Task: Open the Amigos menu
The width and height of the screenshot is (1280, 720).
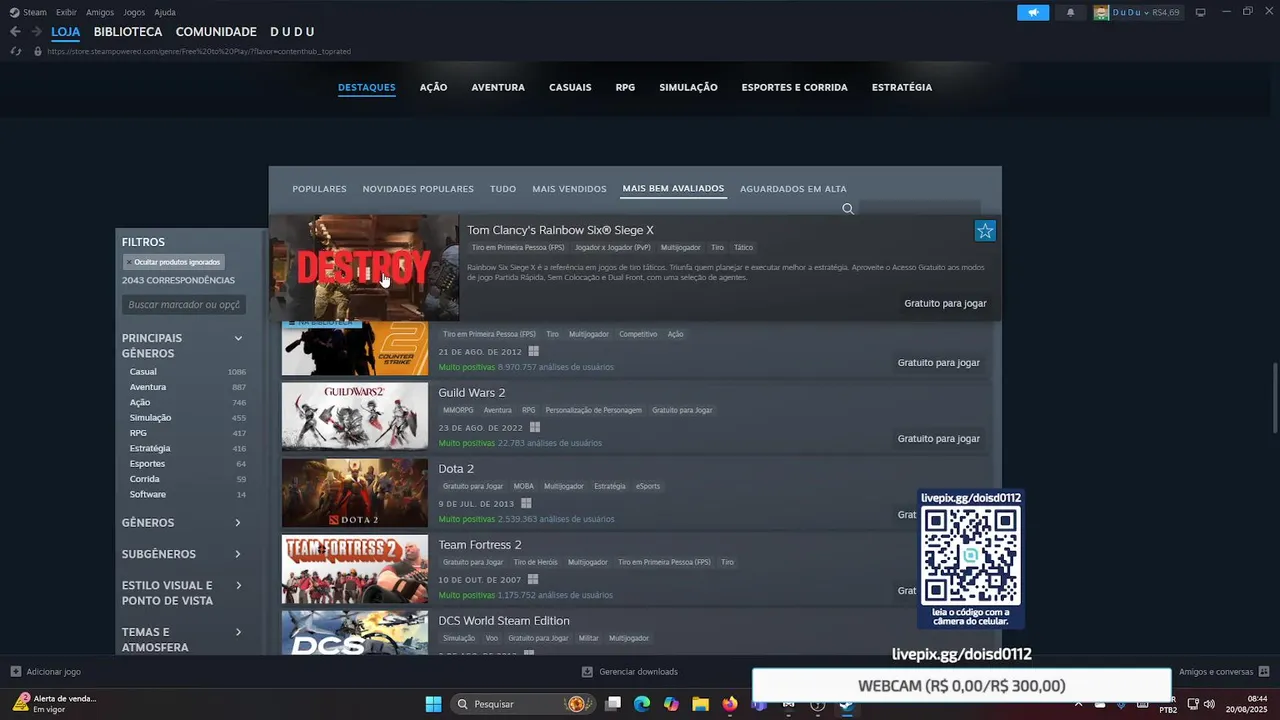Action: point(100,12)
